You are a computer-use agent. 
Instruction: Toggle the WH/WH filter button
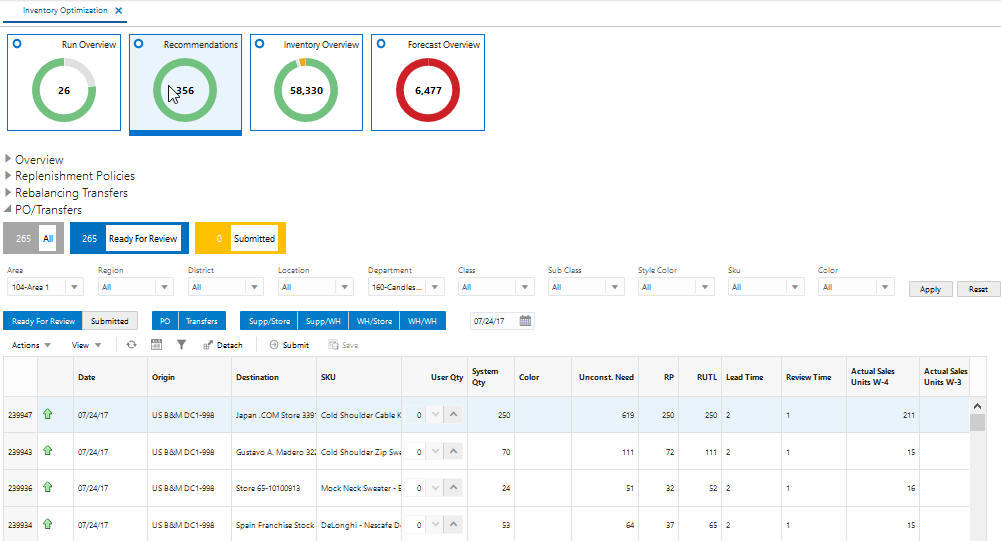422,321
